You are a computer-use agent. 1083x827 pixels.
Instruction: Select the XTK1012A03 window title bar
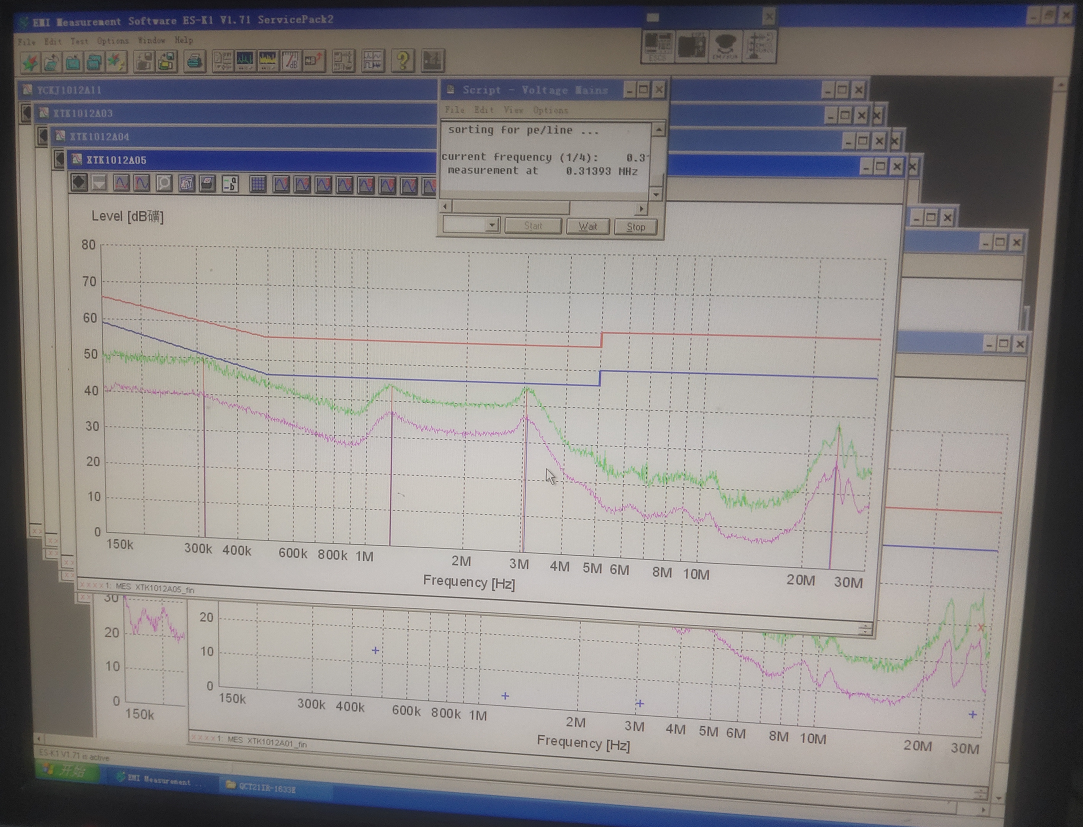coord(236,113)
